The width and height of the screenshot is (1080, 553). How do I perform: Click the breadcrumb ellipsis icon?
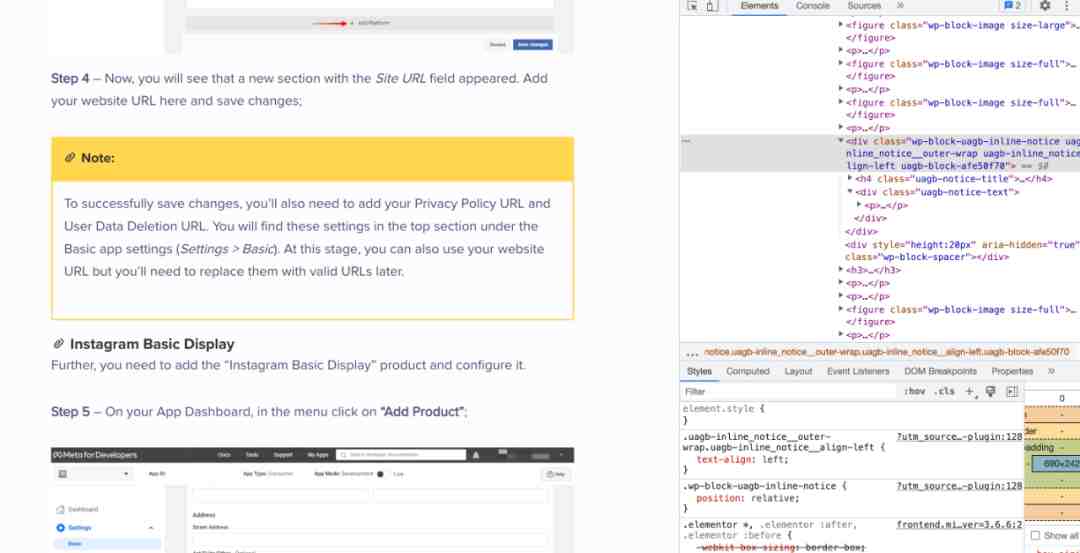pyautogui.click(x=692, y=353)
